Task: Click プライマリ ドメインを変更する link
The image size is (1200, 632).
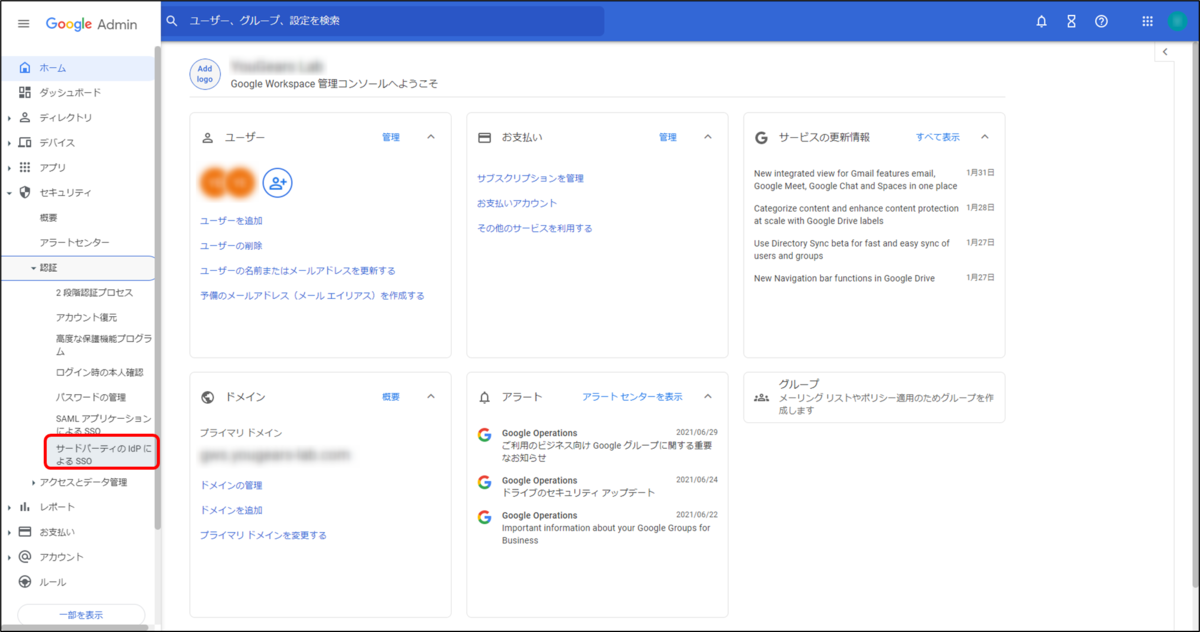Action: coord(263,535)
